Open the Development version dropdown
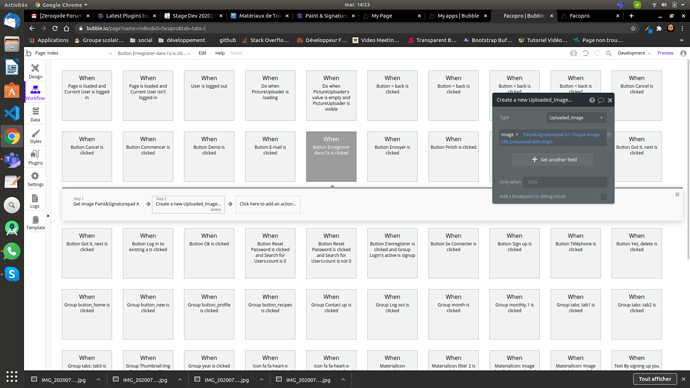The width and height of the screenshot is (690, 388). tap(634, 53)
